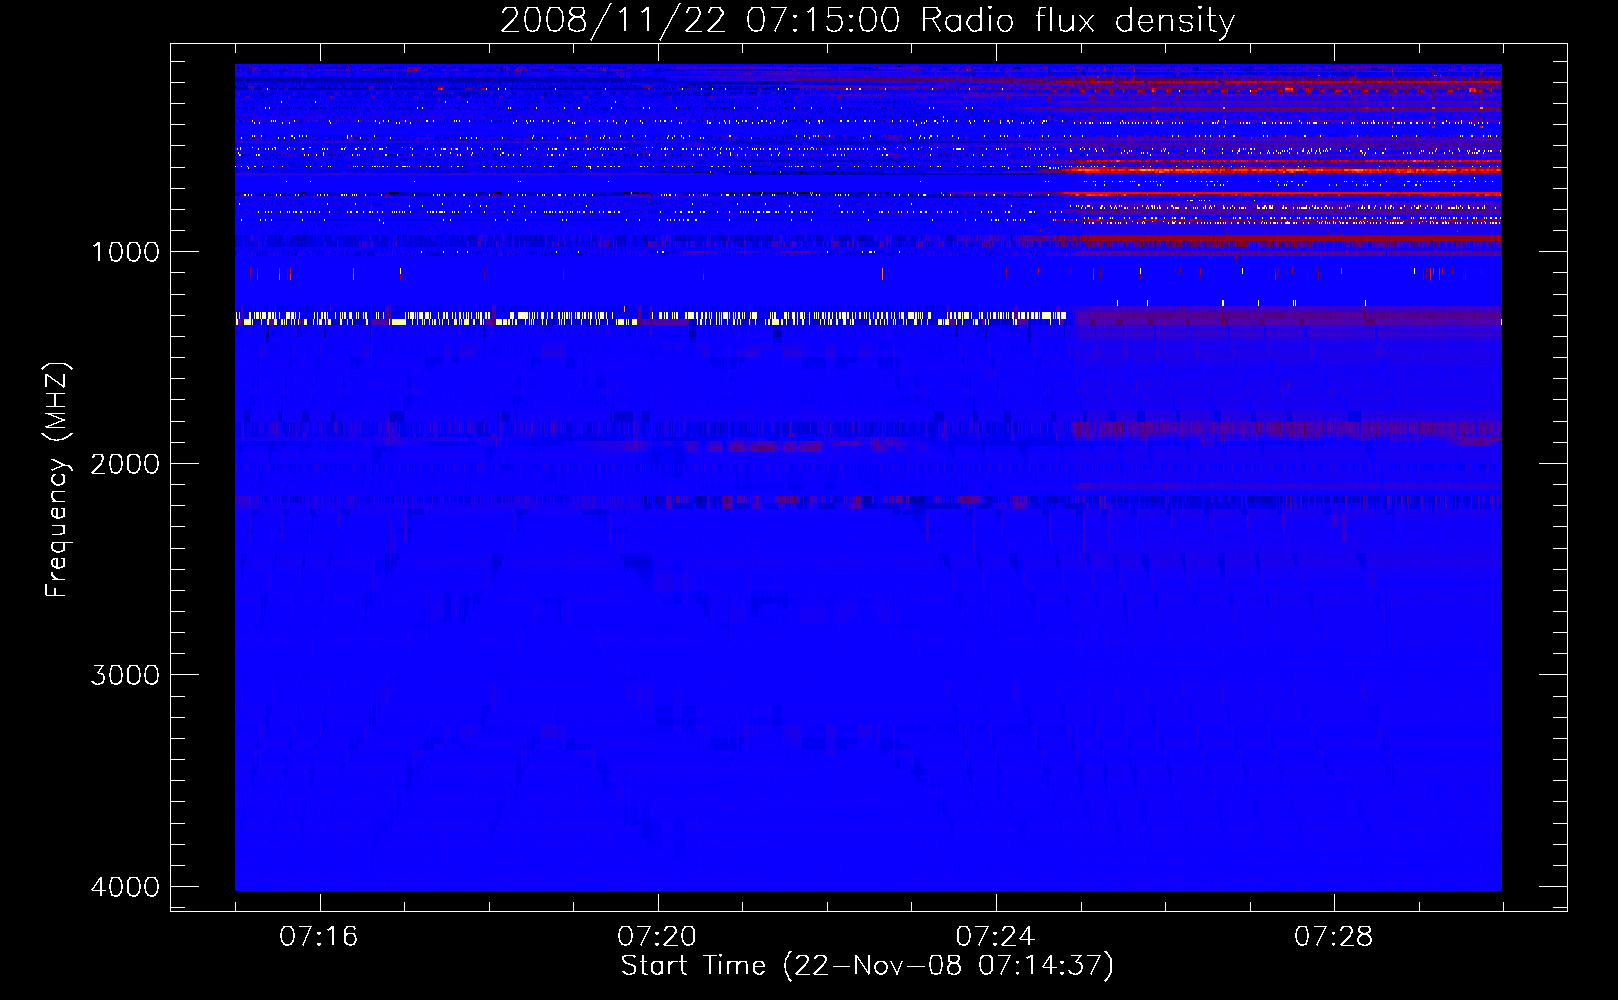Screen dimensions: 1618x1000
Task: Click the 07:28 time tick label
Action: click(x=1333, y=936)
